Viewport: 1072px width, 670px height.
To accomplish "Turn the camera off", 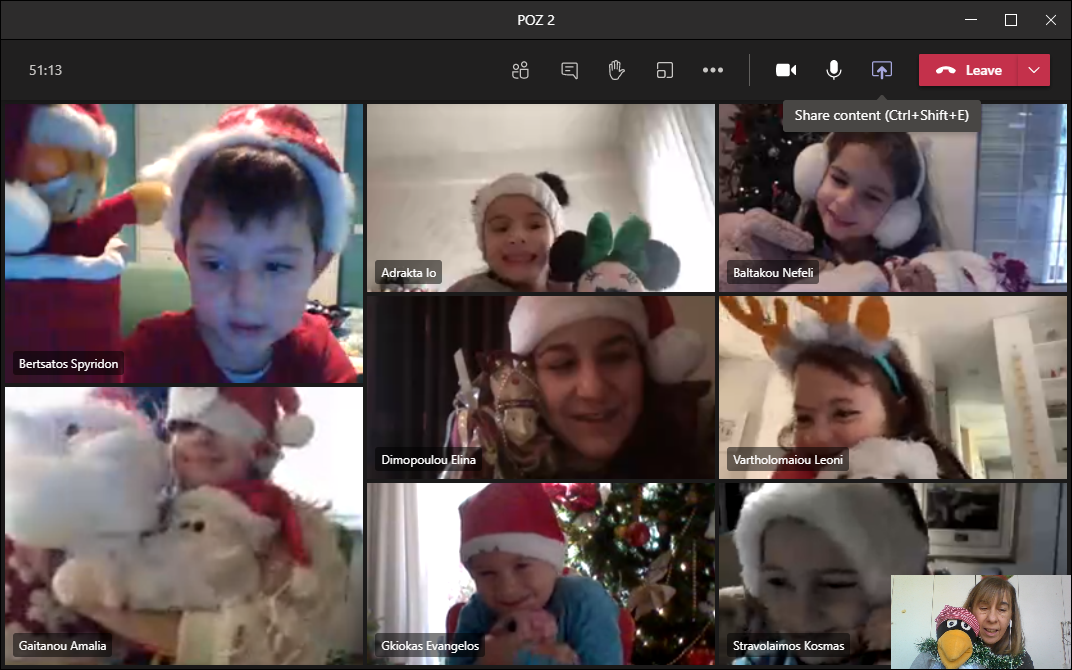I will pyautogui.click(x=786, y=70).
